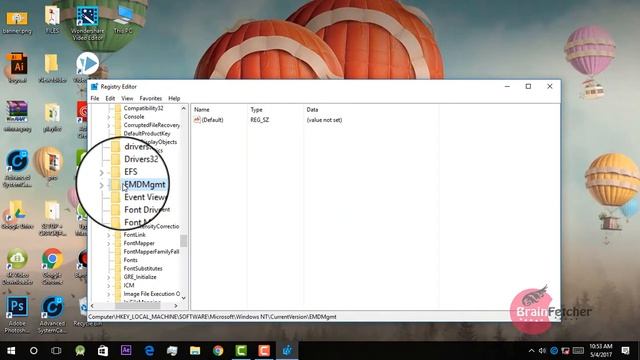Open the Favorites menu
This screenshot has height=360, width=640.
coord(151,98)
